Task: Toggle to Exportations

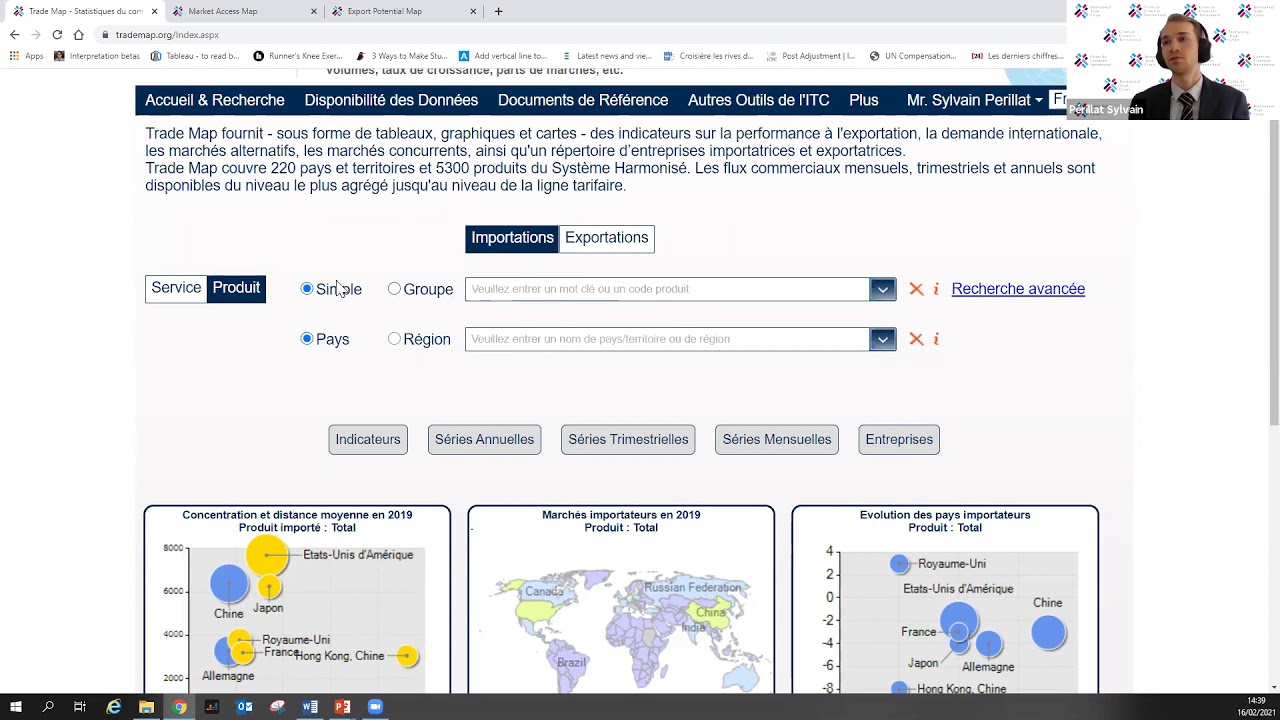Action: click(x=607, y=238)
